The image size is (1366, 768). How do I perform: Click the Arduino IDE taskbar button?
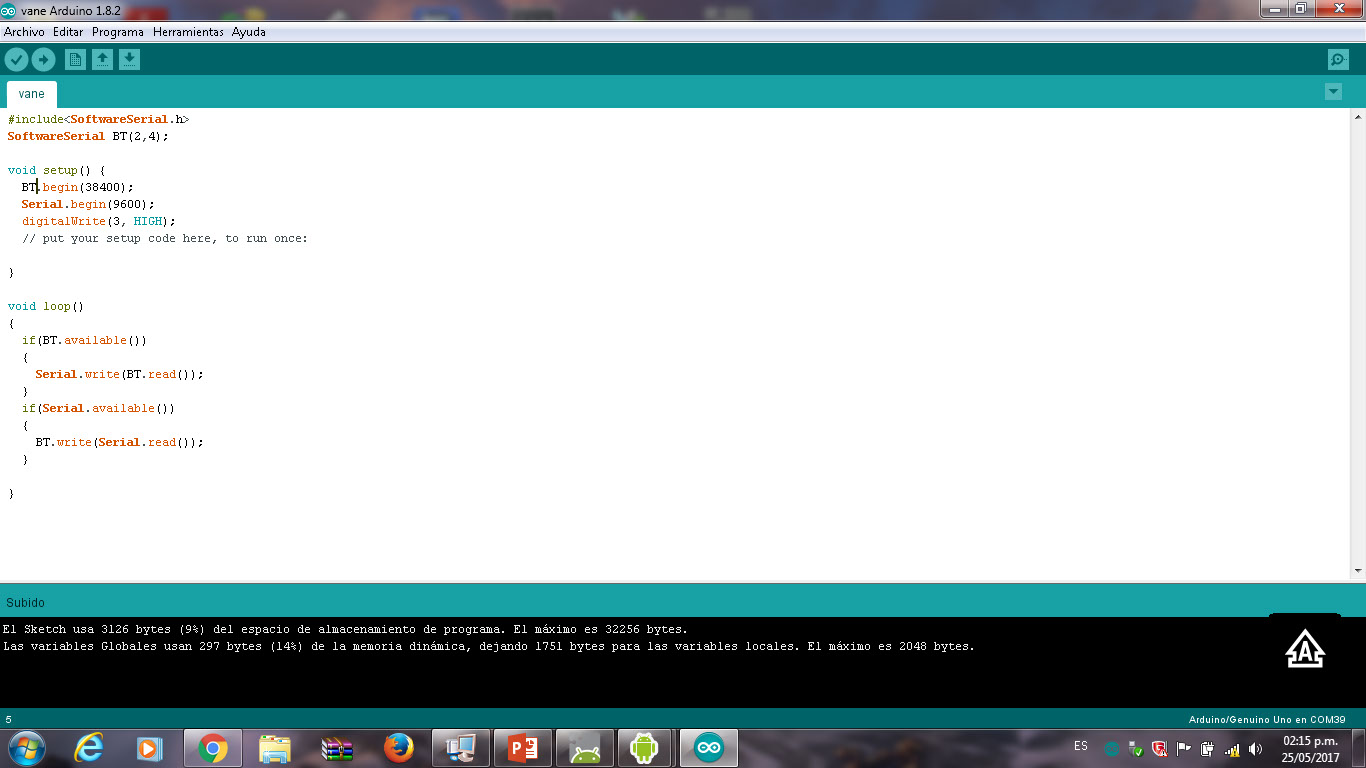click(708, 748)
